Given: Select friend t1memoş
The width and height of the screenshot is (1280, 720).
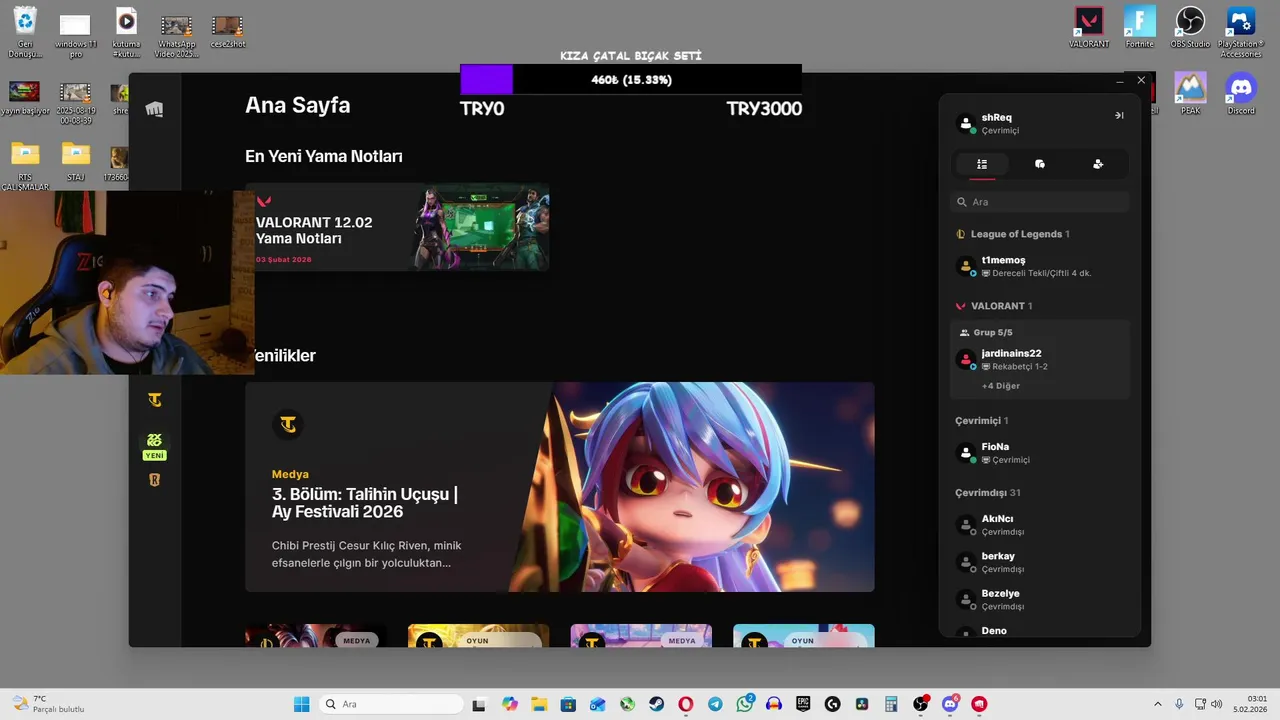Looking at the screenshot, I should pyautogui.click(x=1040, y=266).
